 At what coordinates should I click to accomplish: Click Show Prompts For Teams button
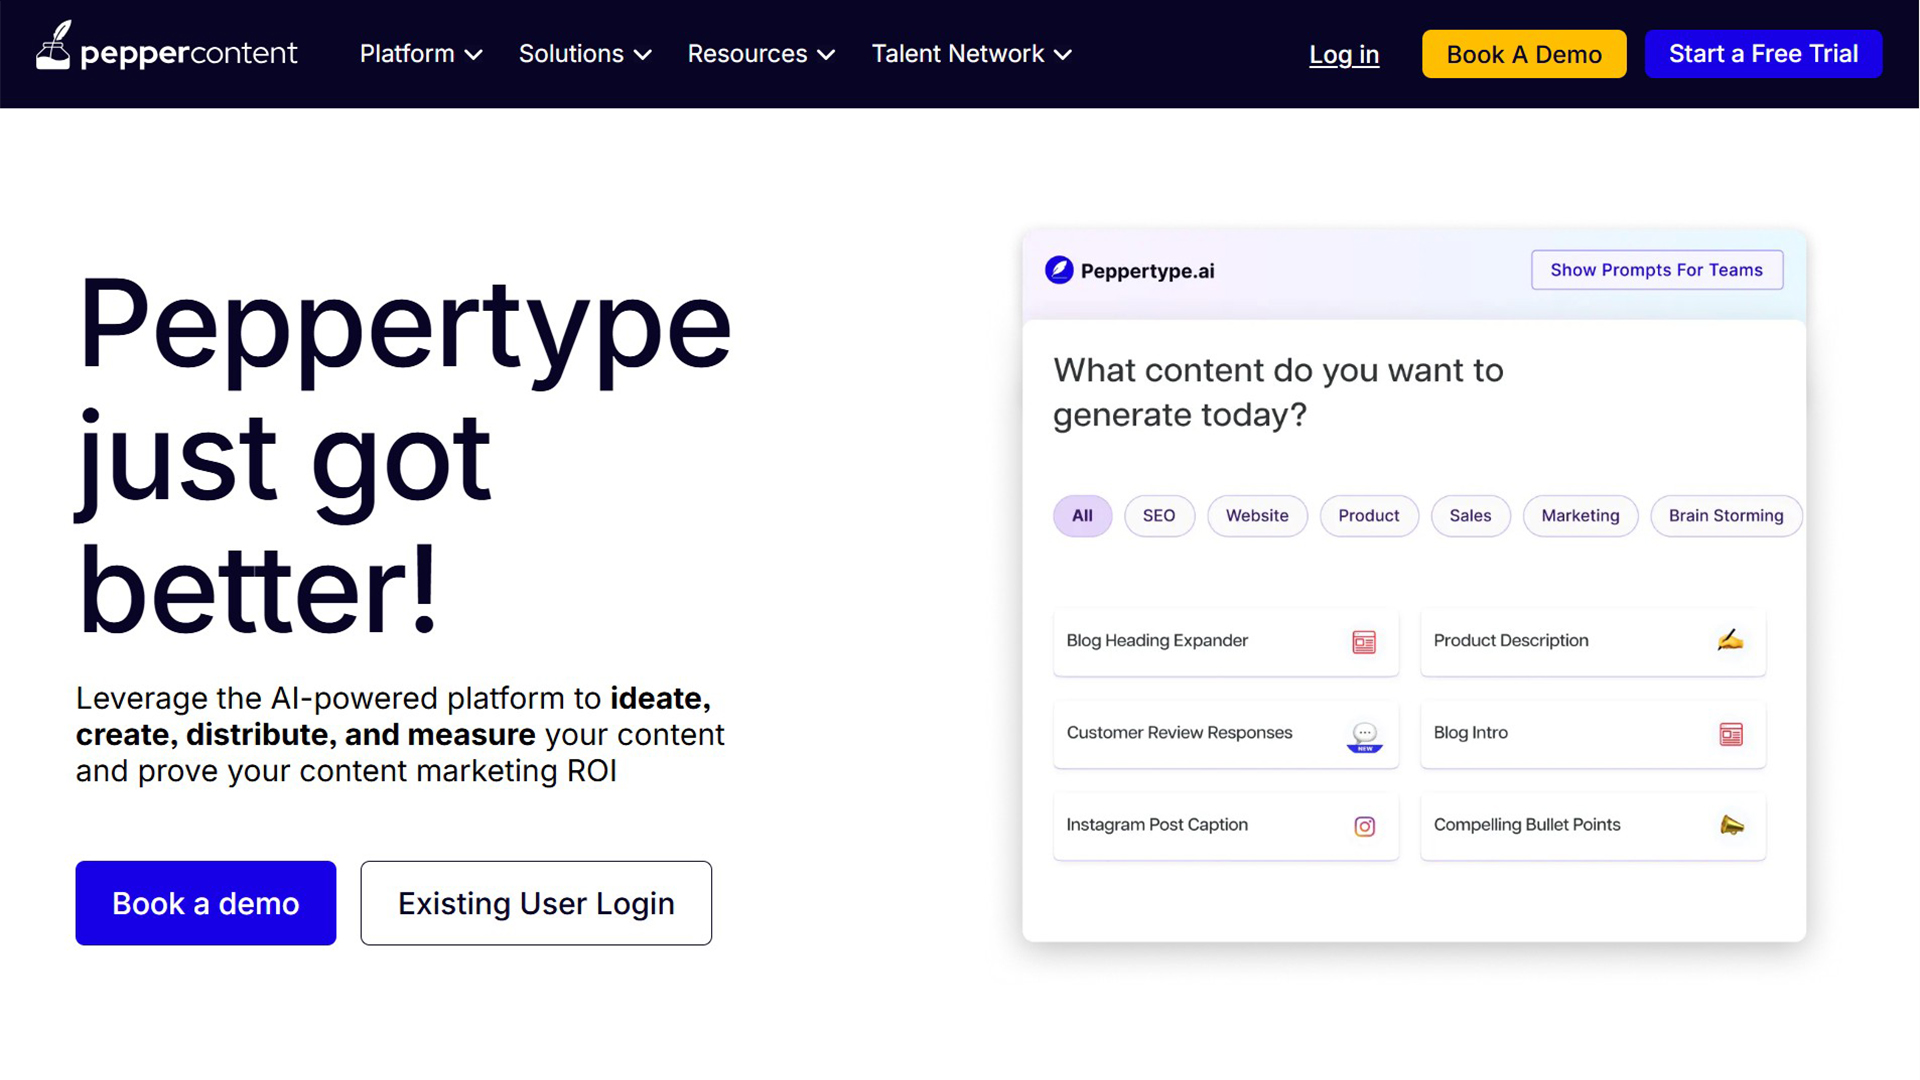pos(1657,270)
